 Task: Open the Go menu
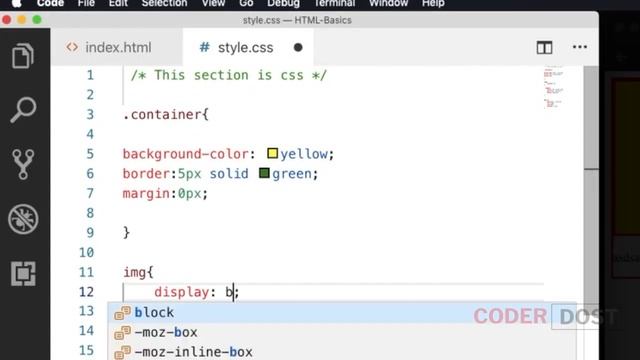click(x=246, y=4)
